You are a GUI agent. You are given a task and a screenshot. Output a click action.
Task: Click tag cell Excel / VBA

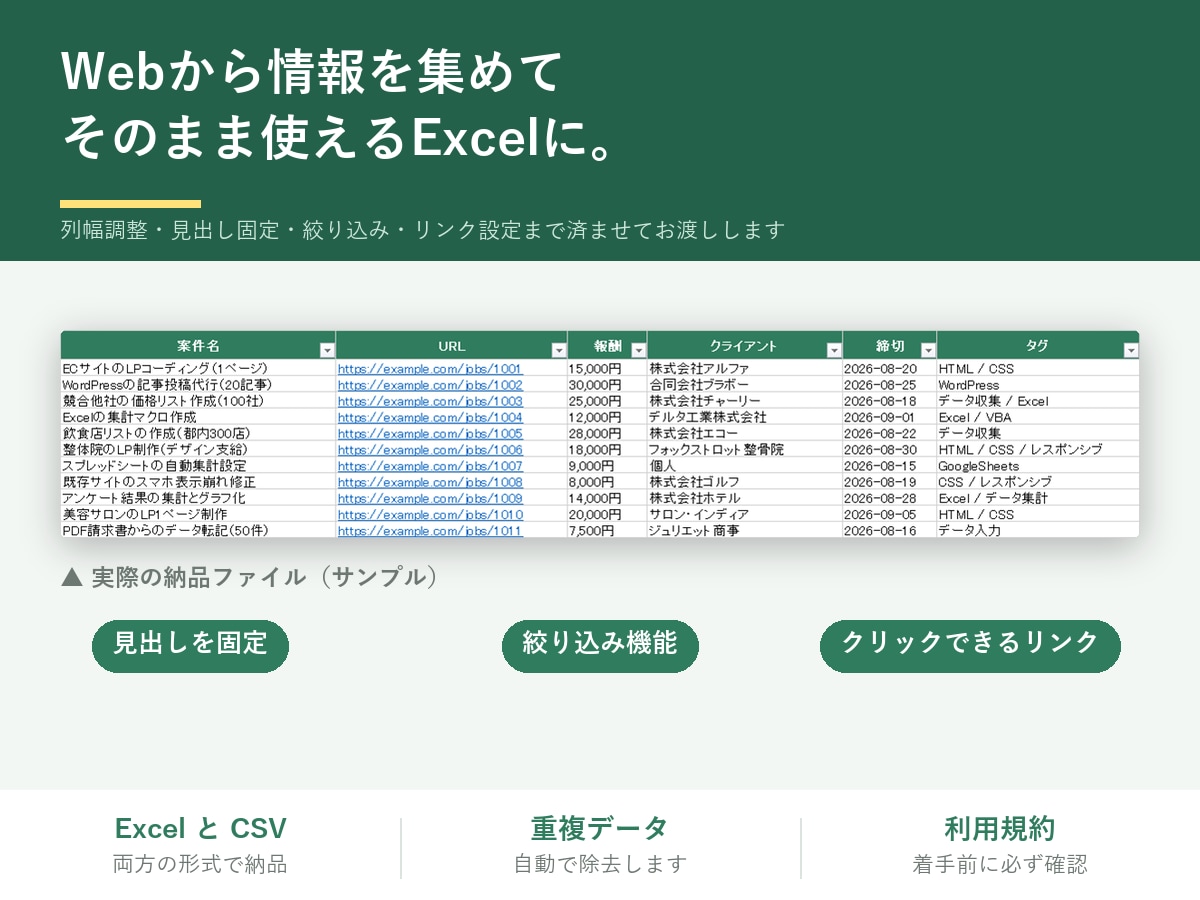(x=1038, y=417)
